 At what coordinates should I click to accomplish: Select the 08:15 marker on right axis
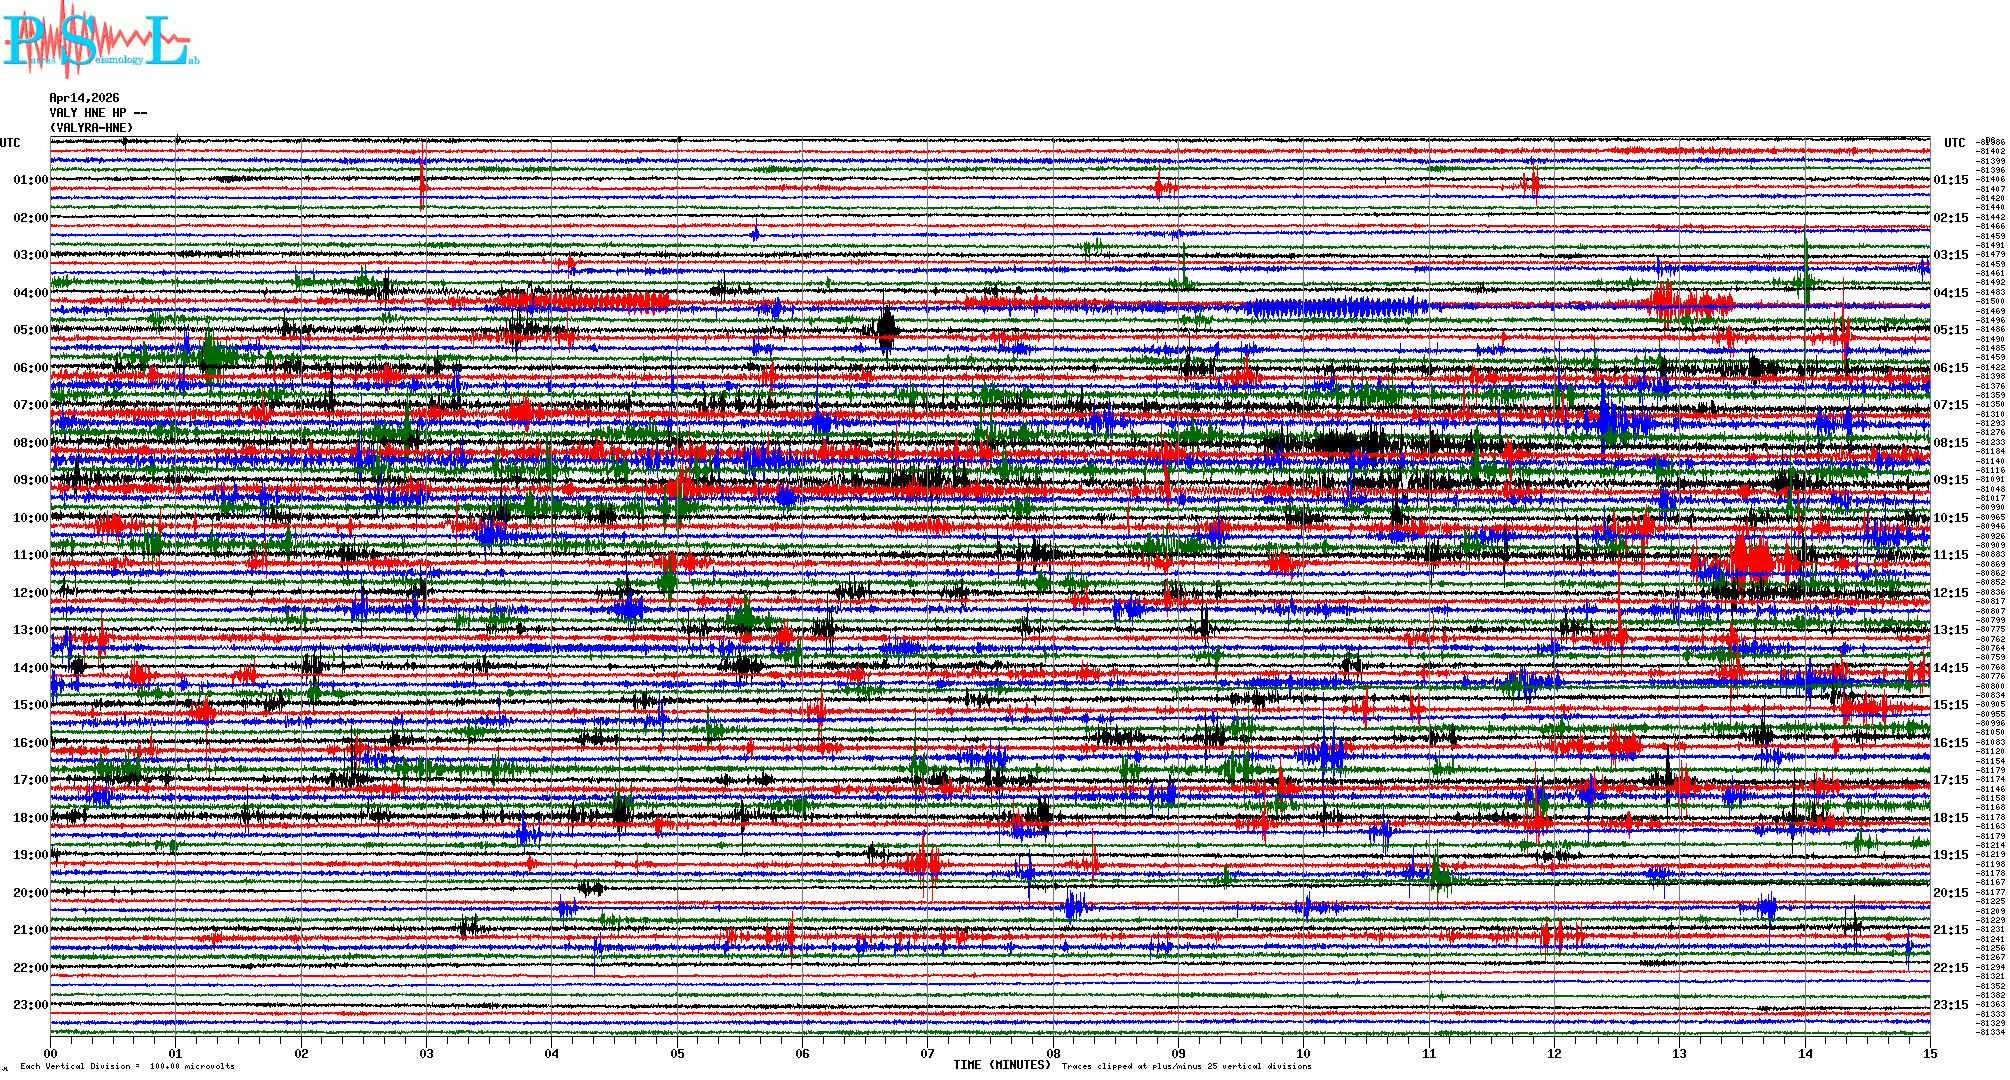1950,443
